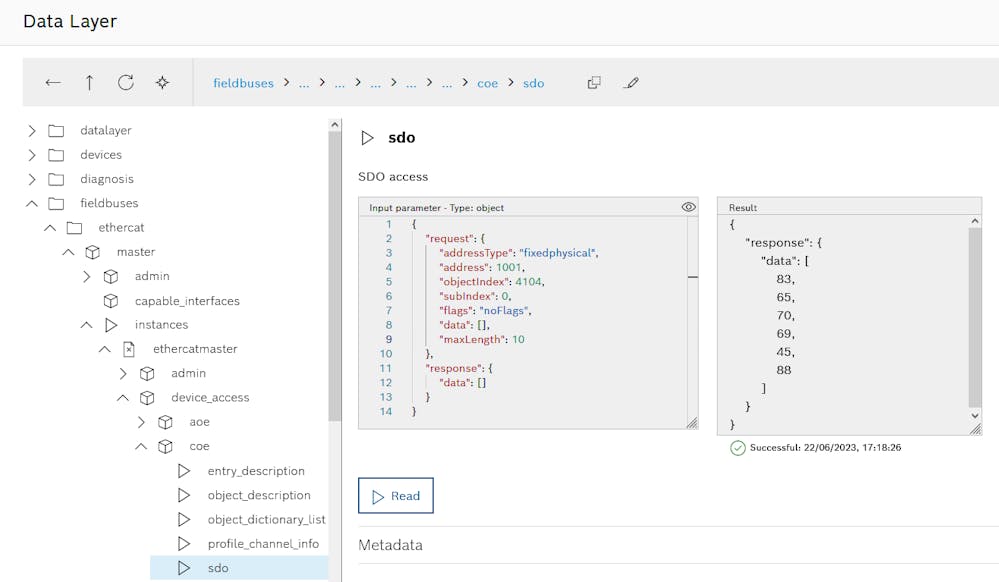Open the entry_description tree item
999x582 pixels.
pyautogui.click(x=256, y=471)
